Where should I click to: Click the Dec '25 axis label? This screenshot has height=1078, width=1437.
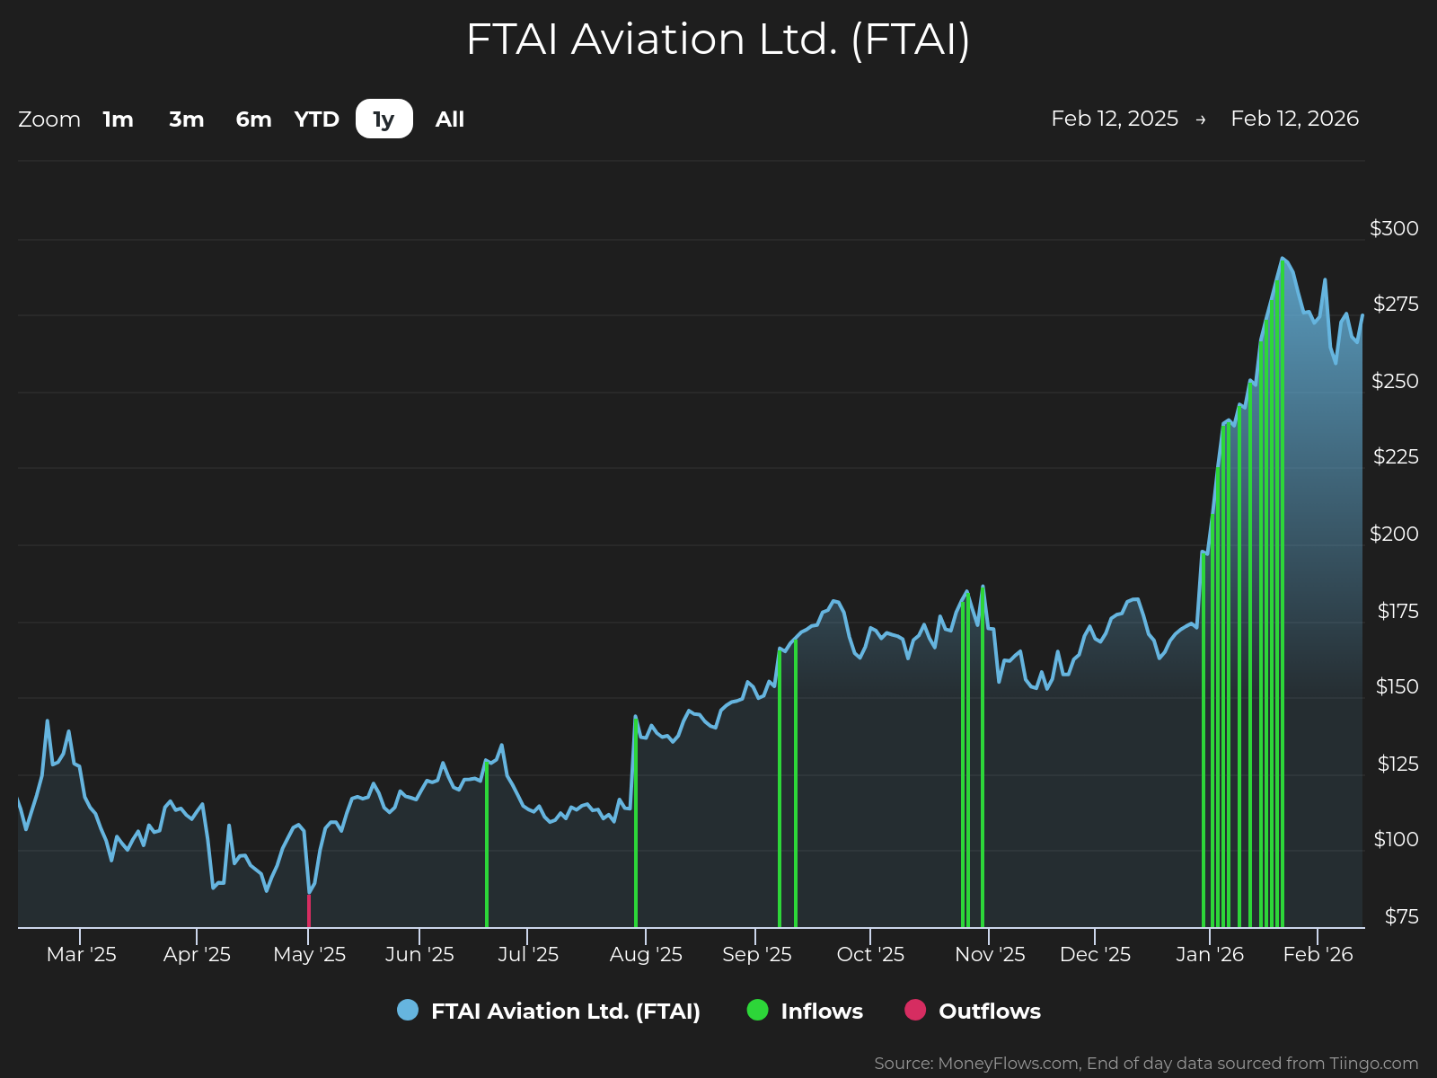[1095, 954]
